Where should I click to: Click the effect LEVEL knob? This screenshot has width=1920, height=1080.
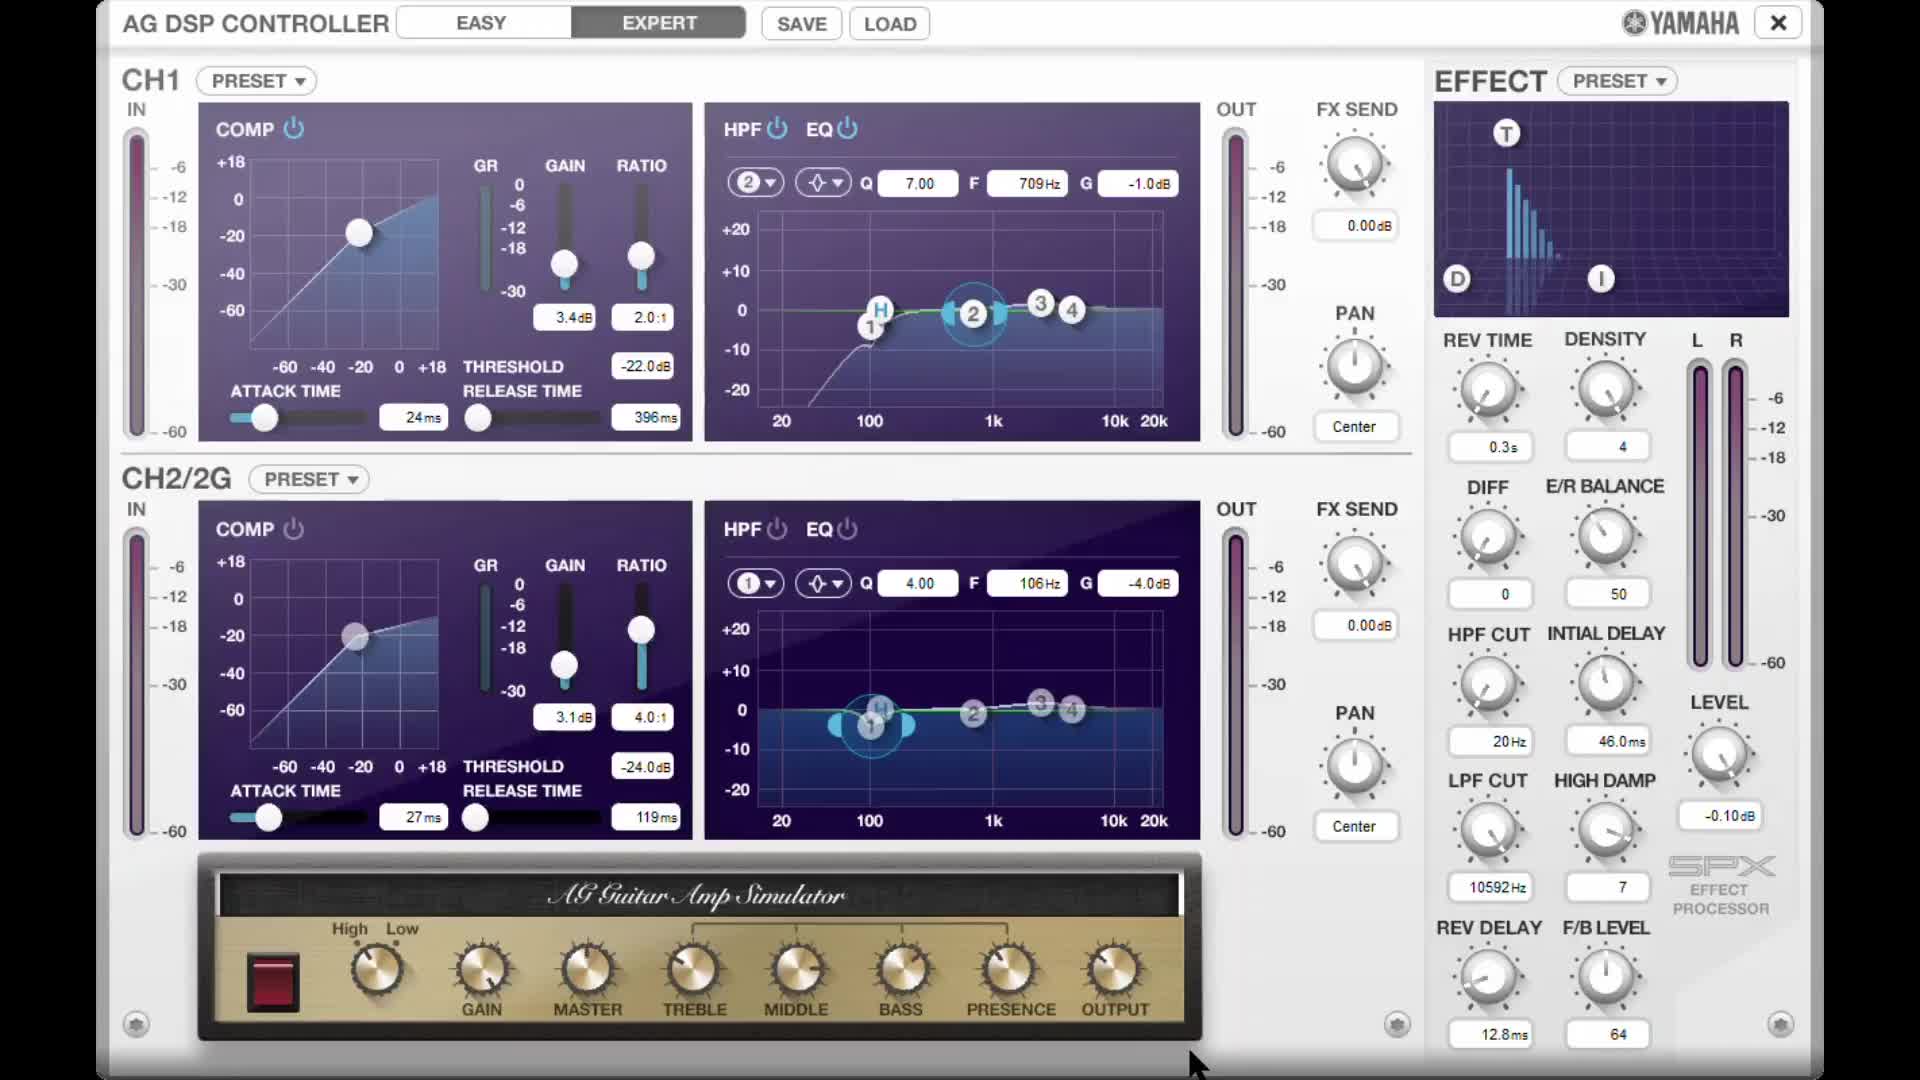pos(1719,755)
